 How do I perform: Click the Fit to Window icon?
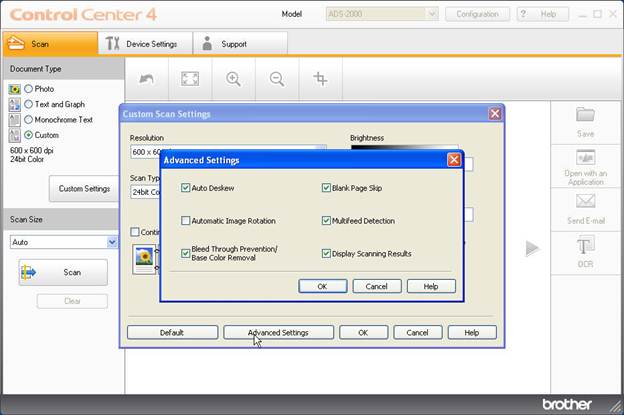[x=190, y=79]
